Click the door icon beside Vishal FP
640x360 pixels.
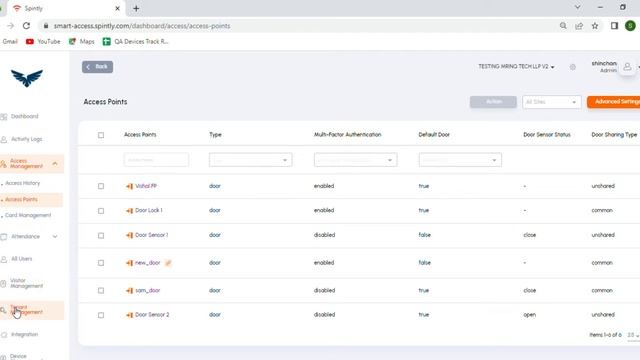129,187
